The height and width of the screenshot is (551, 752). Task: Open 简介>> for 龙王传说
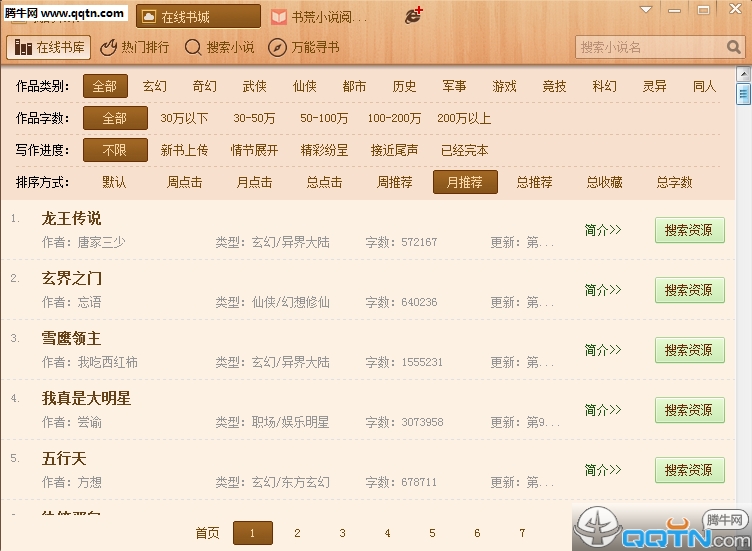coord(603,230)
